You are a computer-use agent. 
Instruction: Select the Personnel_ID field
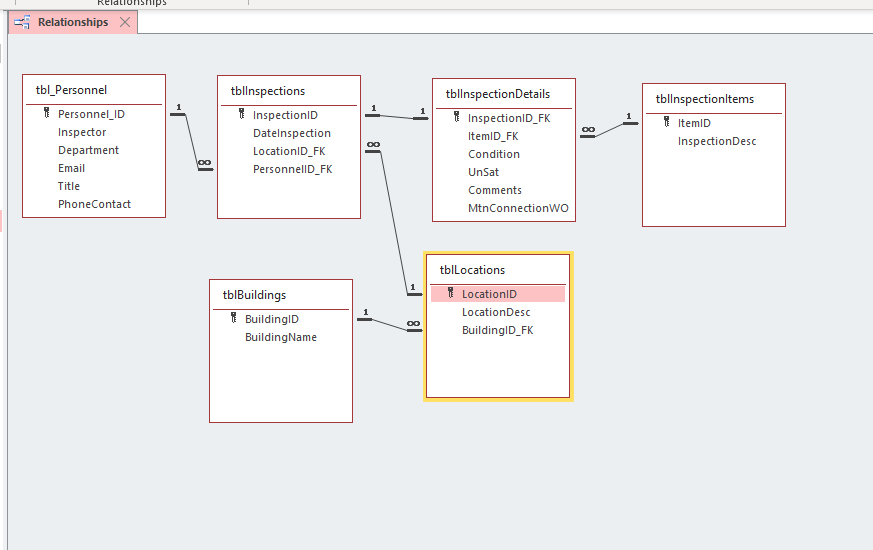[x=91, y=114]
